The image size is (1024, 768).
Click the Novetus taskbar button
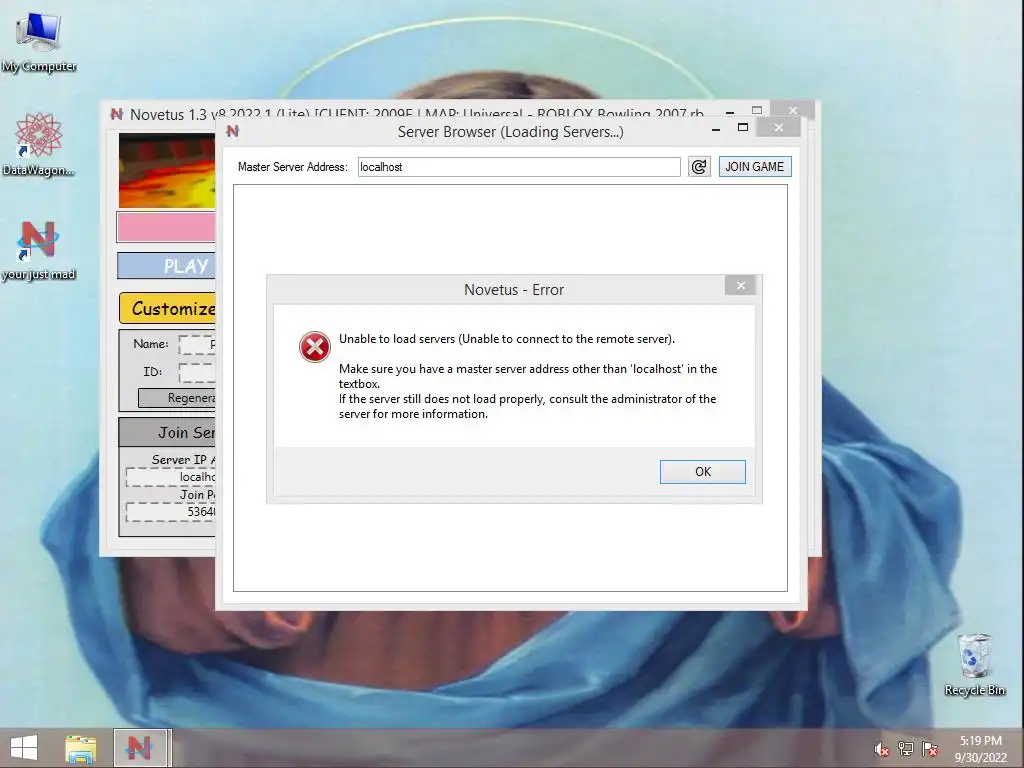142,748
